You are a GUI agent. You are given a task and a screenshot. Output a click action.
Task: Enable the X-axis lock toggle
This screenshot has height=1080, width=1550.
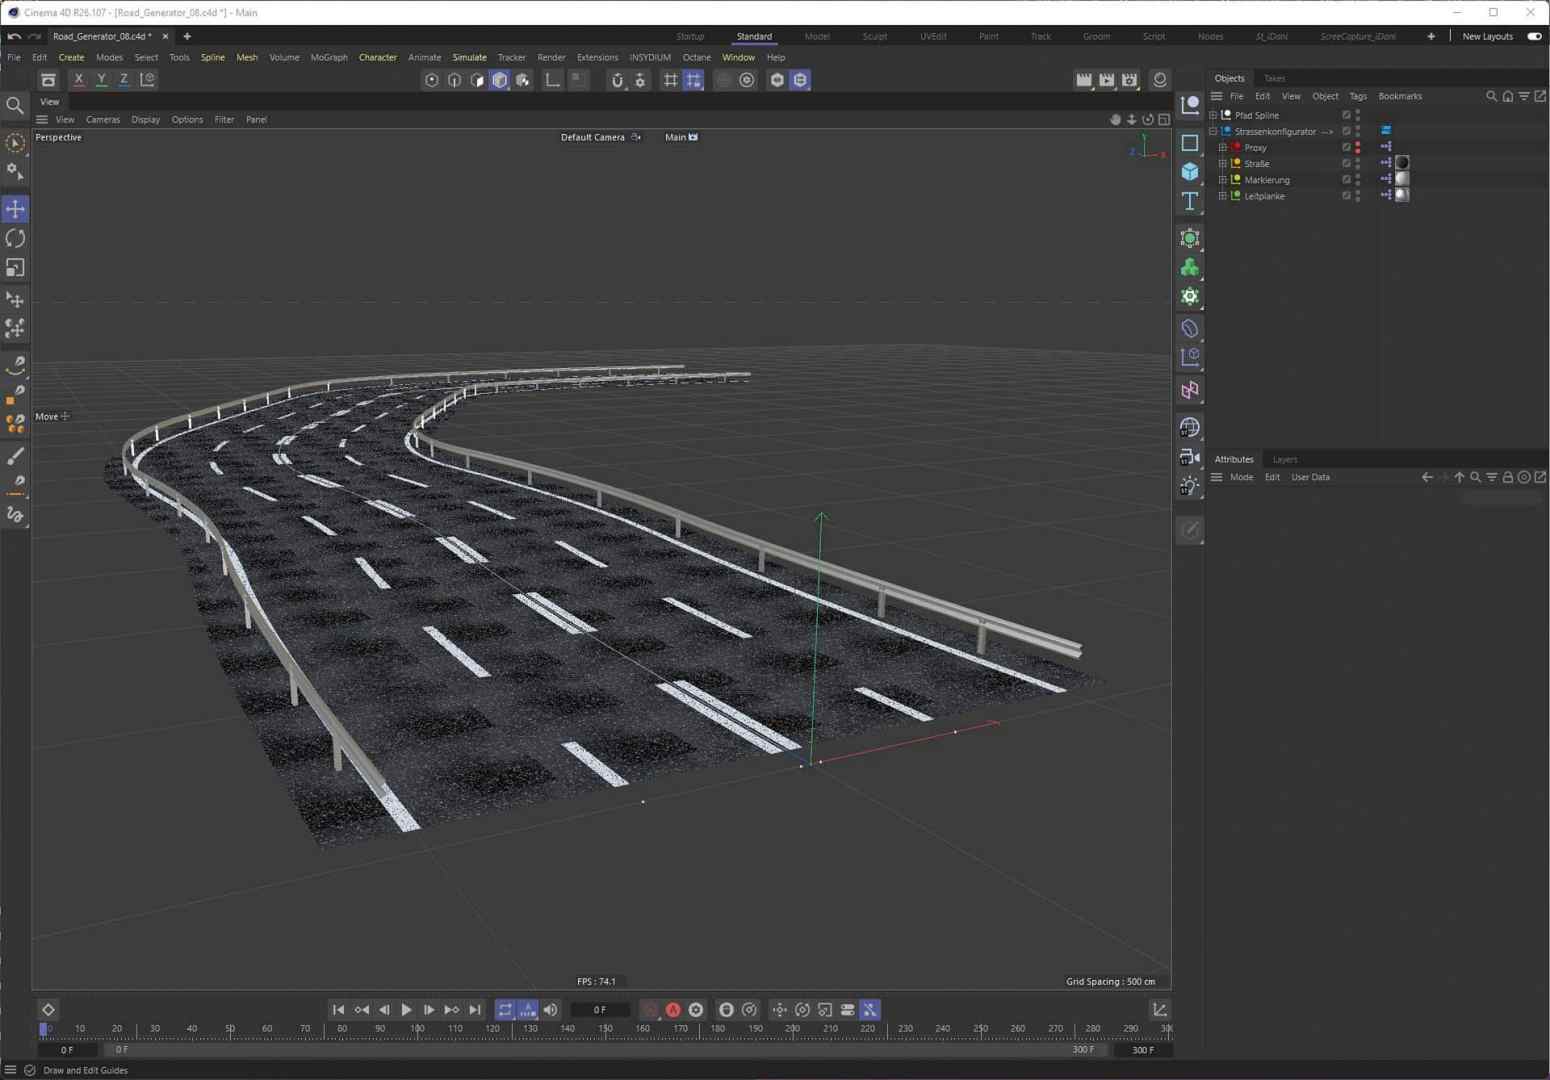78,79
